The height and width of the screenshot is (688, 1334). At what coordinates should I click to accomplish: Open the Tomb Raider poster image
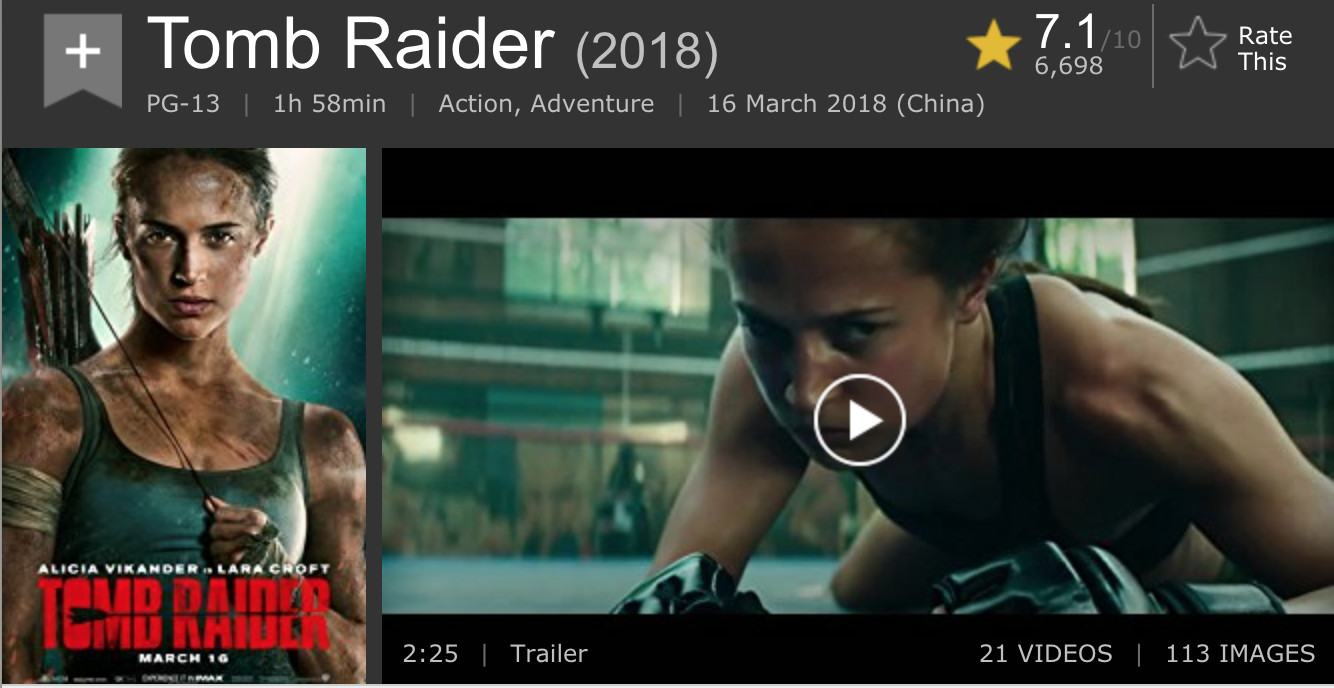pyautogui.click(x=184, y=415)
